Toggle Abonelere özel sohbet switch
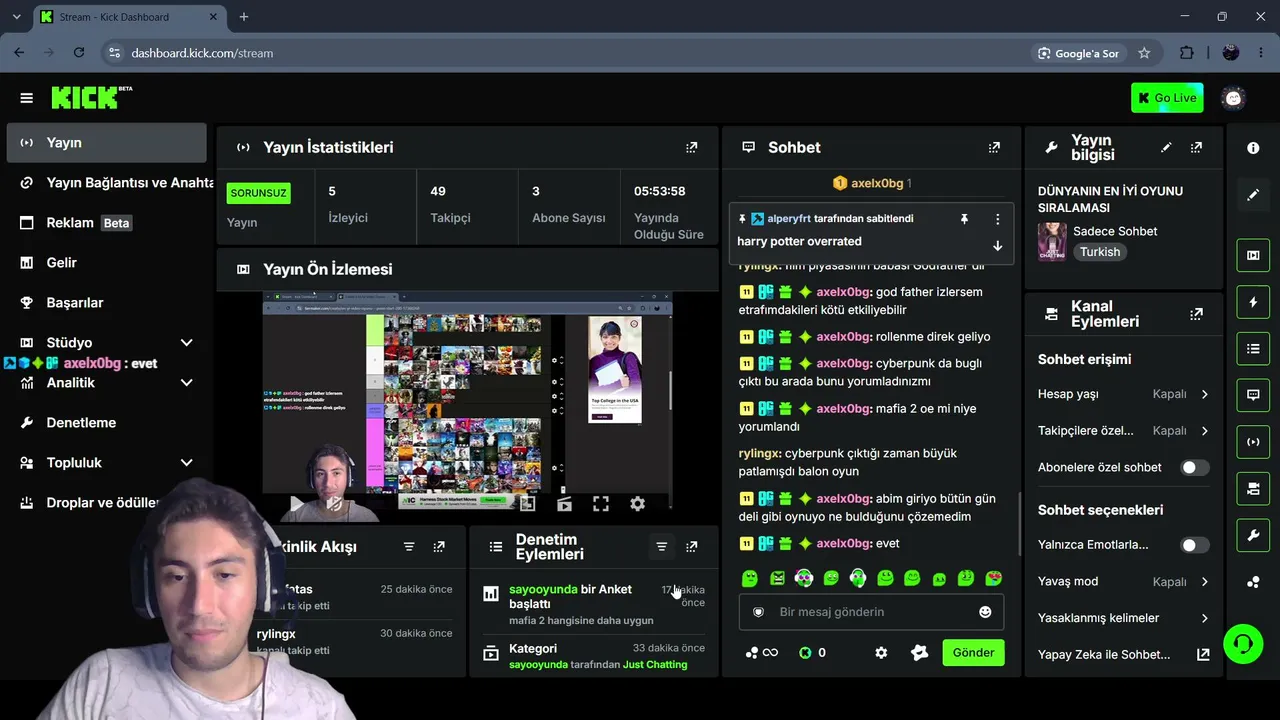Viewport: 1280px width, 720px height. [x=1194, y=467]
